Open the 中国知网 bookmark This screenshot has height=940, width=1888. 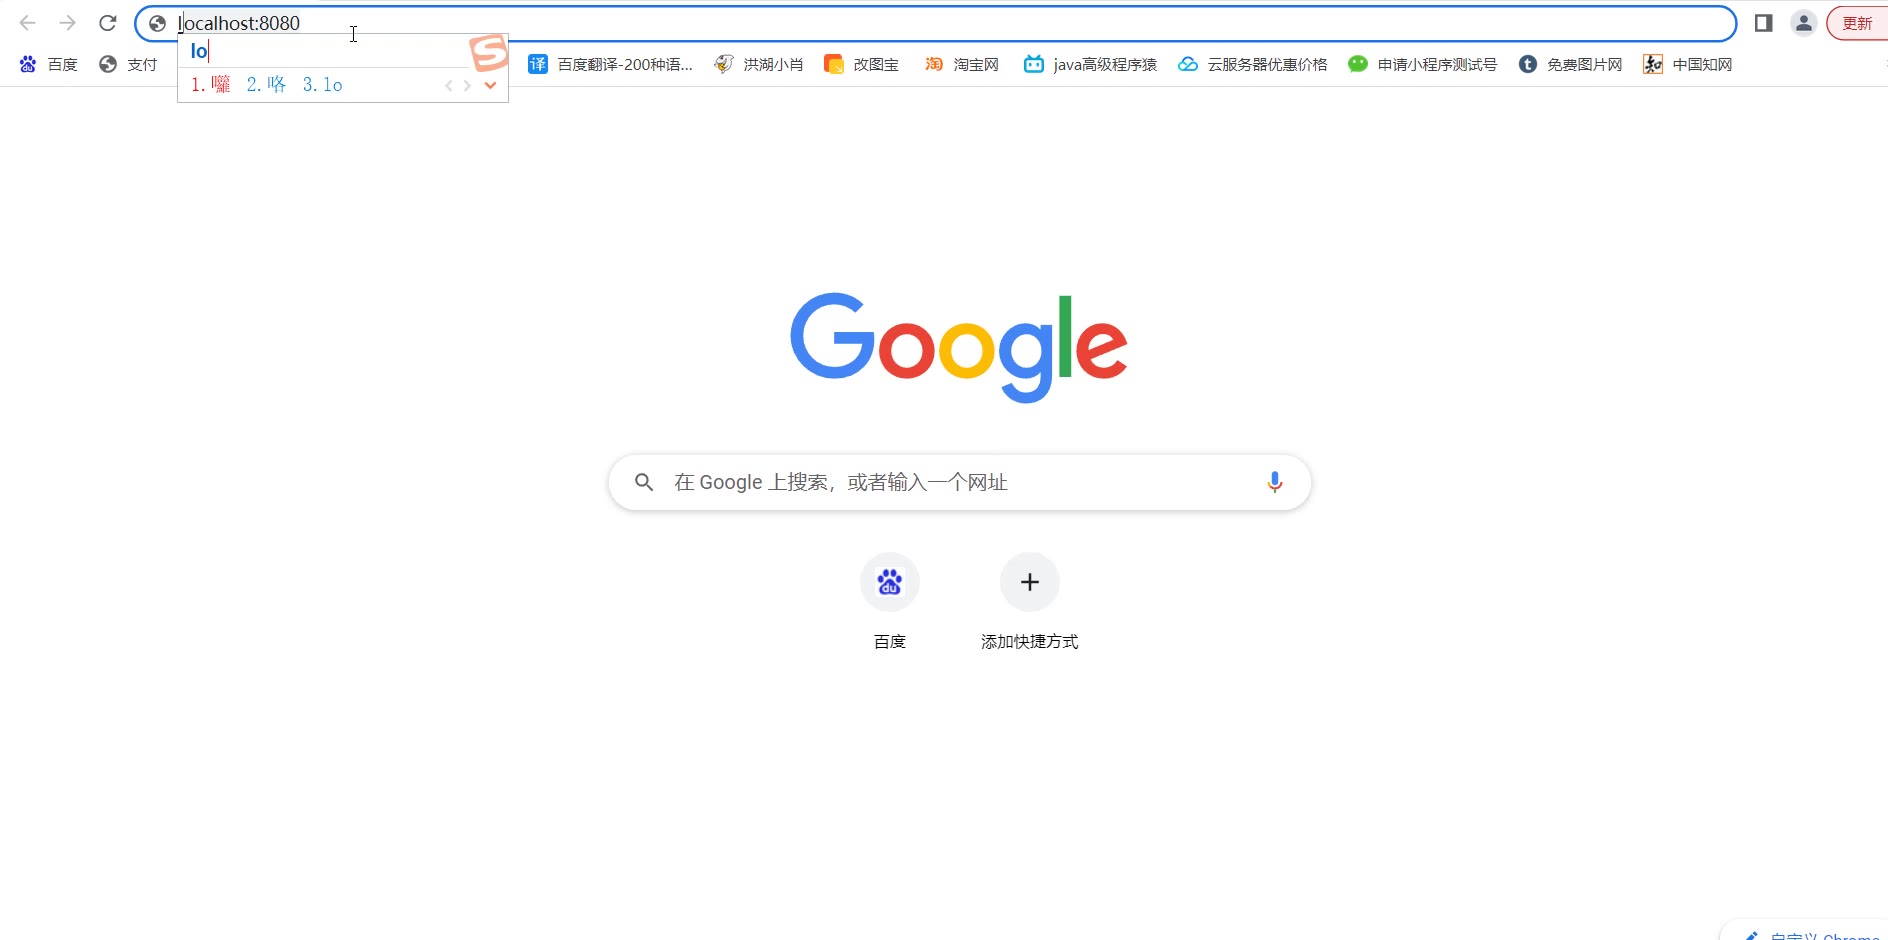tap(1687, 64)
